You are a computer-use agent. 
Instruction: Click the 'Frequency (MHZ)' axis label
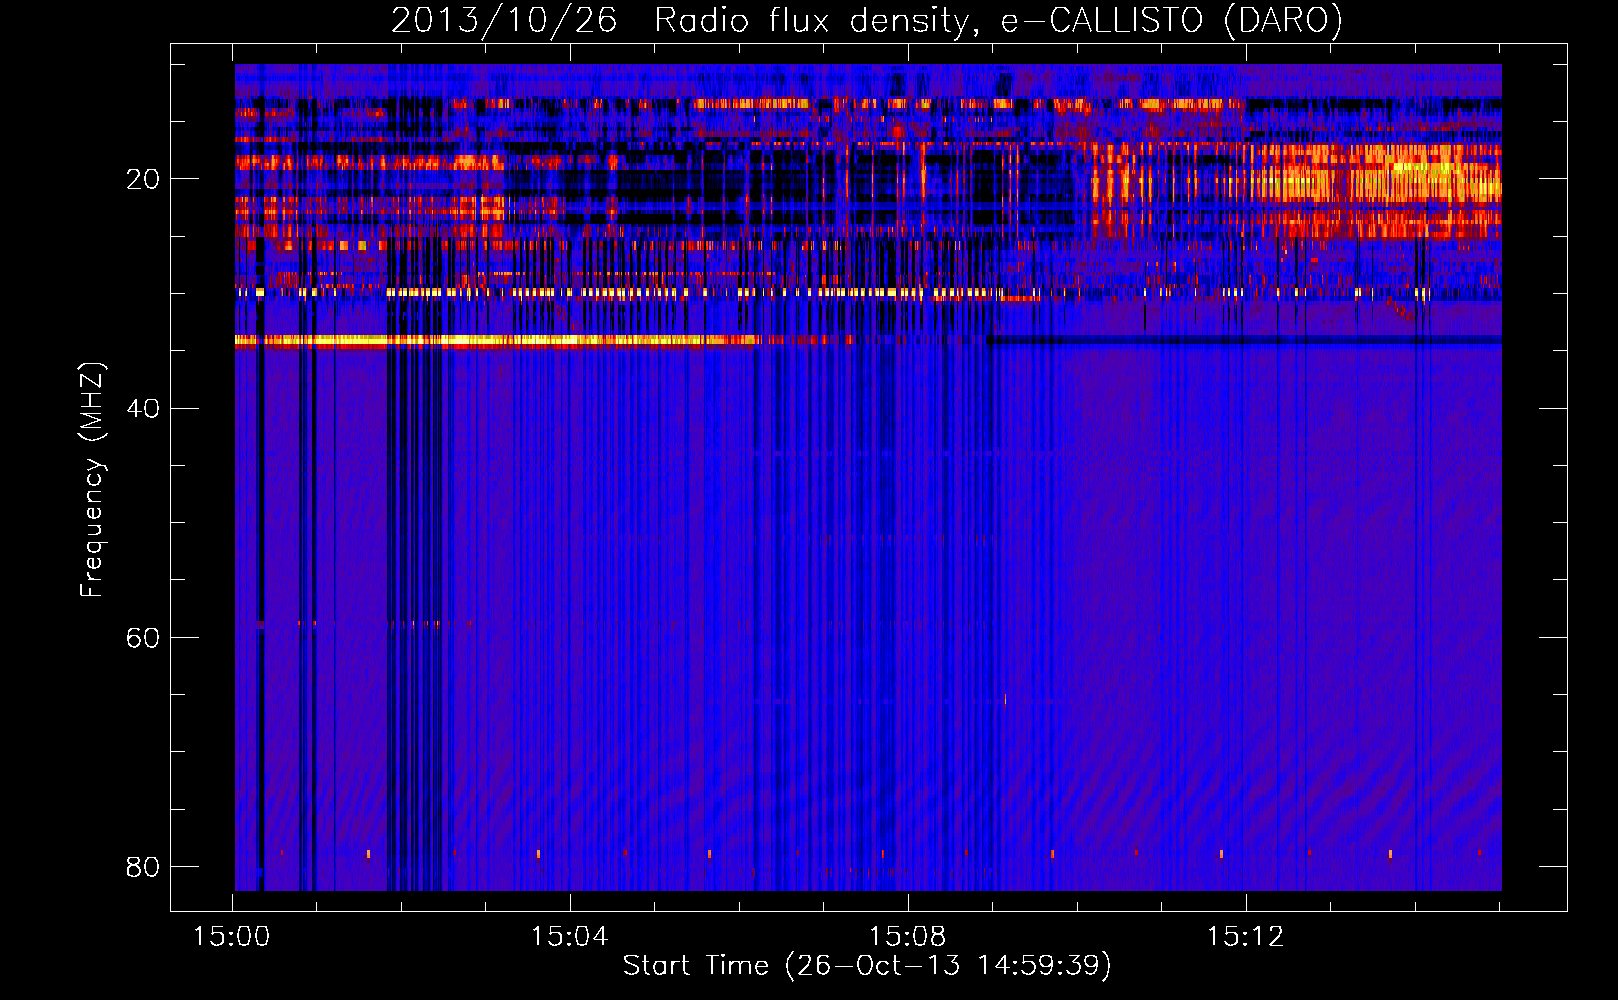click(91, 480)
